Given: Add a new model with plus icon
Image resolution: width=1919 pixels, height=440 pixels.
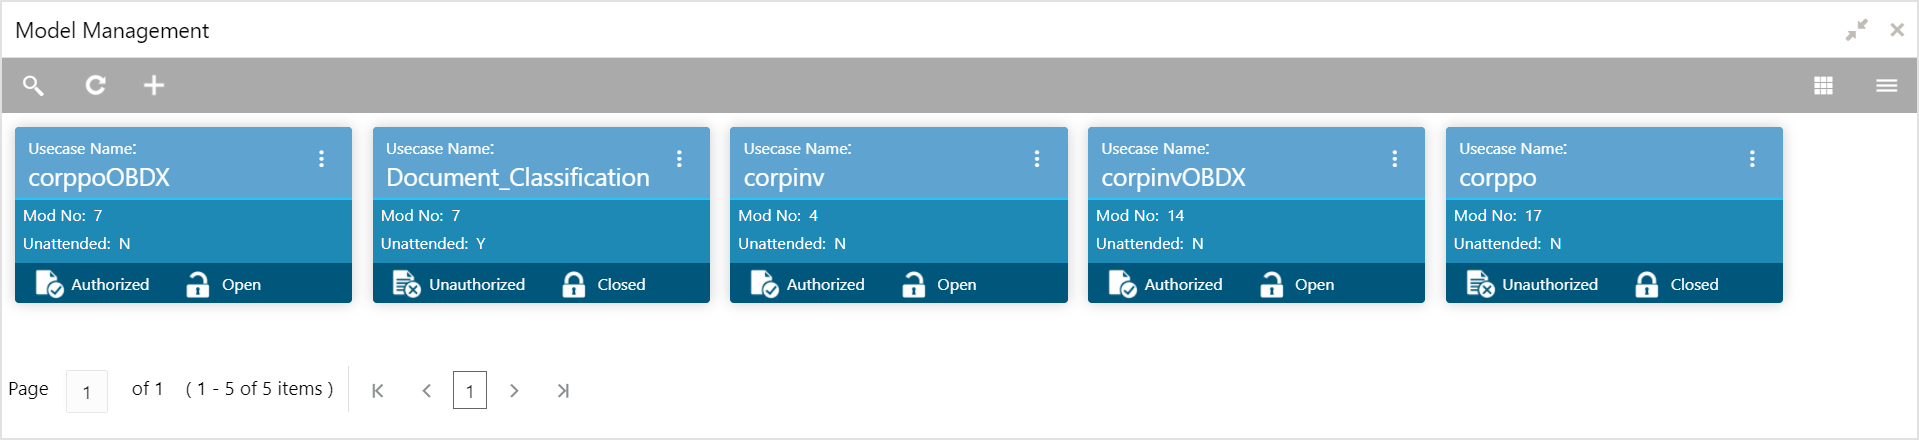Looking at the screenshot, I should coord(154,85).
